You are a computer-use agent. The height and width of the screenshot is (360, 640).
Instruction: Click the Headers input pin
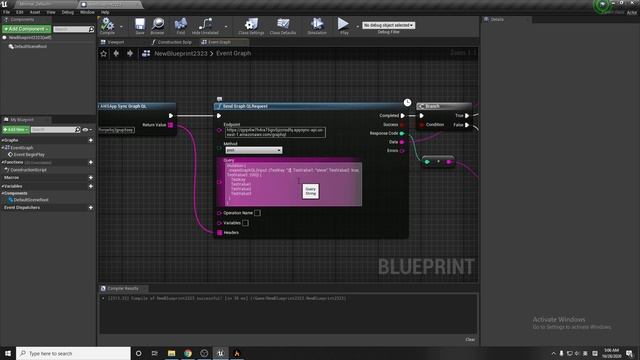tap(220, 233)
